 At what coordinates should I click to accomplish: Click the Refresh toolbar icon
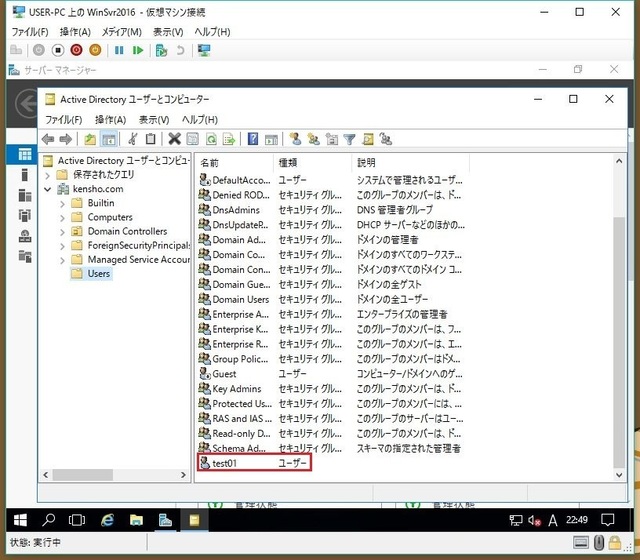click(211, 139)
